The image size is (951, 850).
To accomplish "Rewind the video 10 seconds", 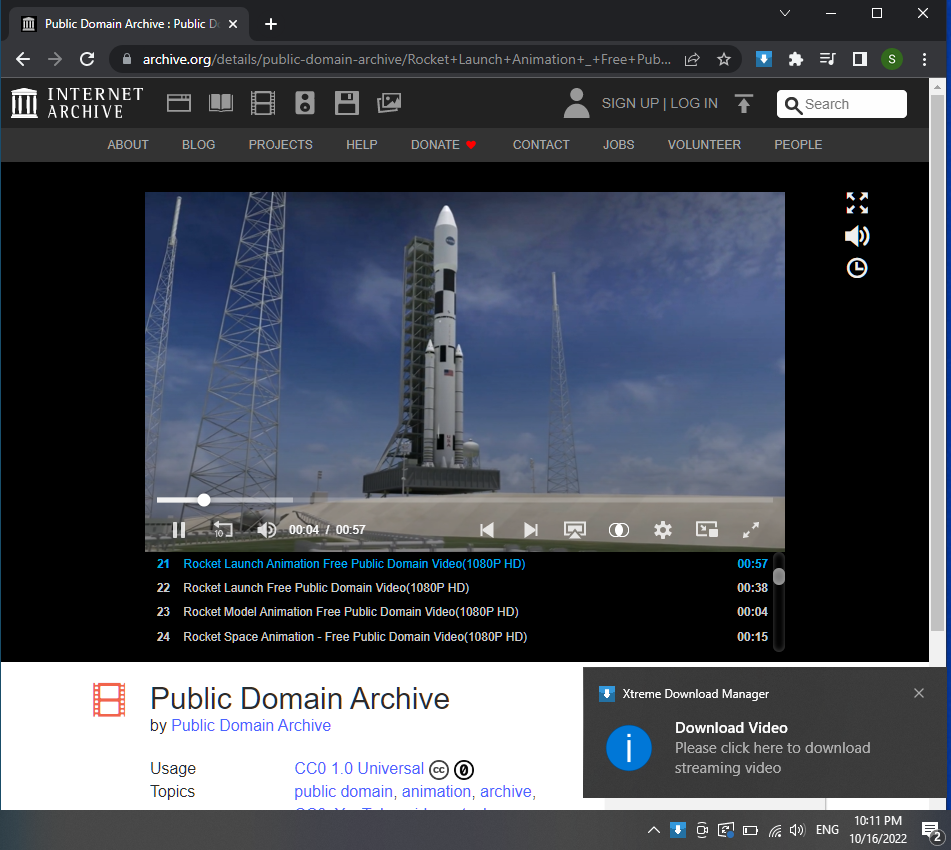I will (222, 530).
